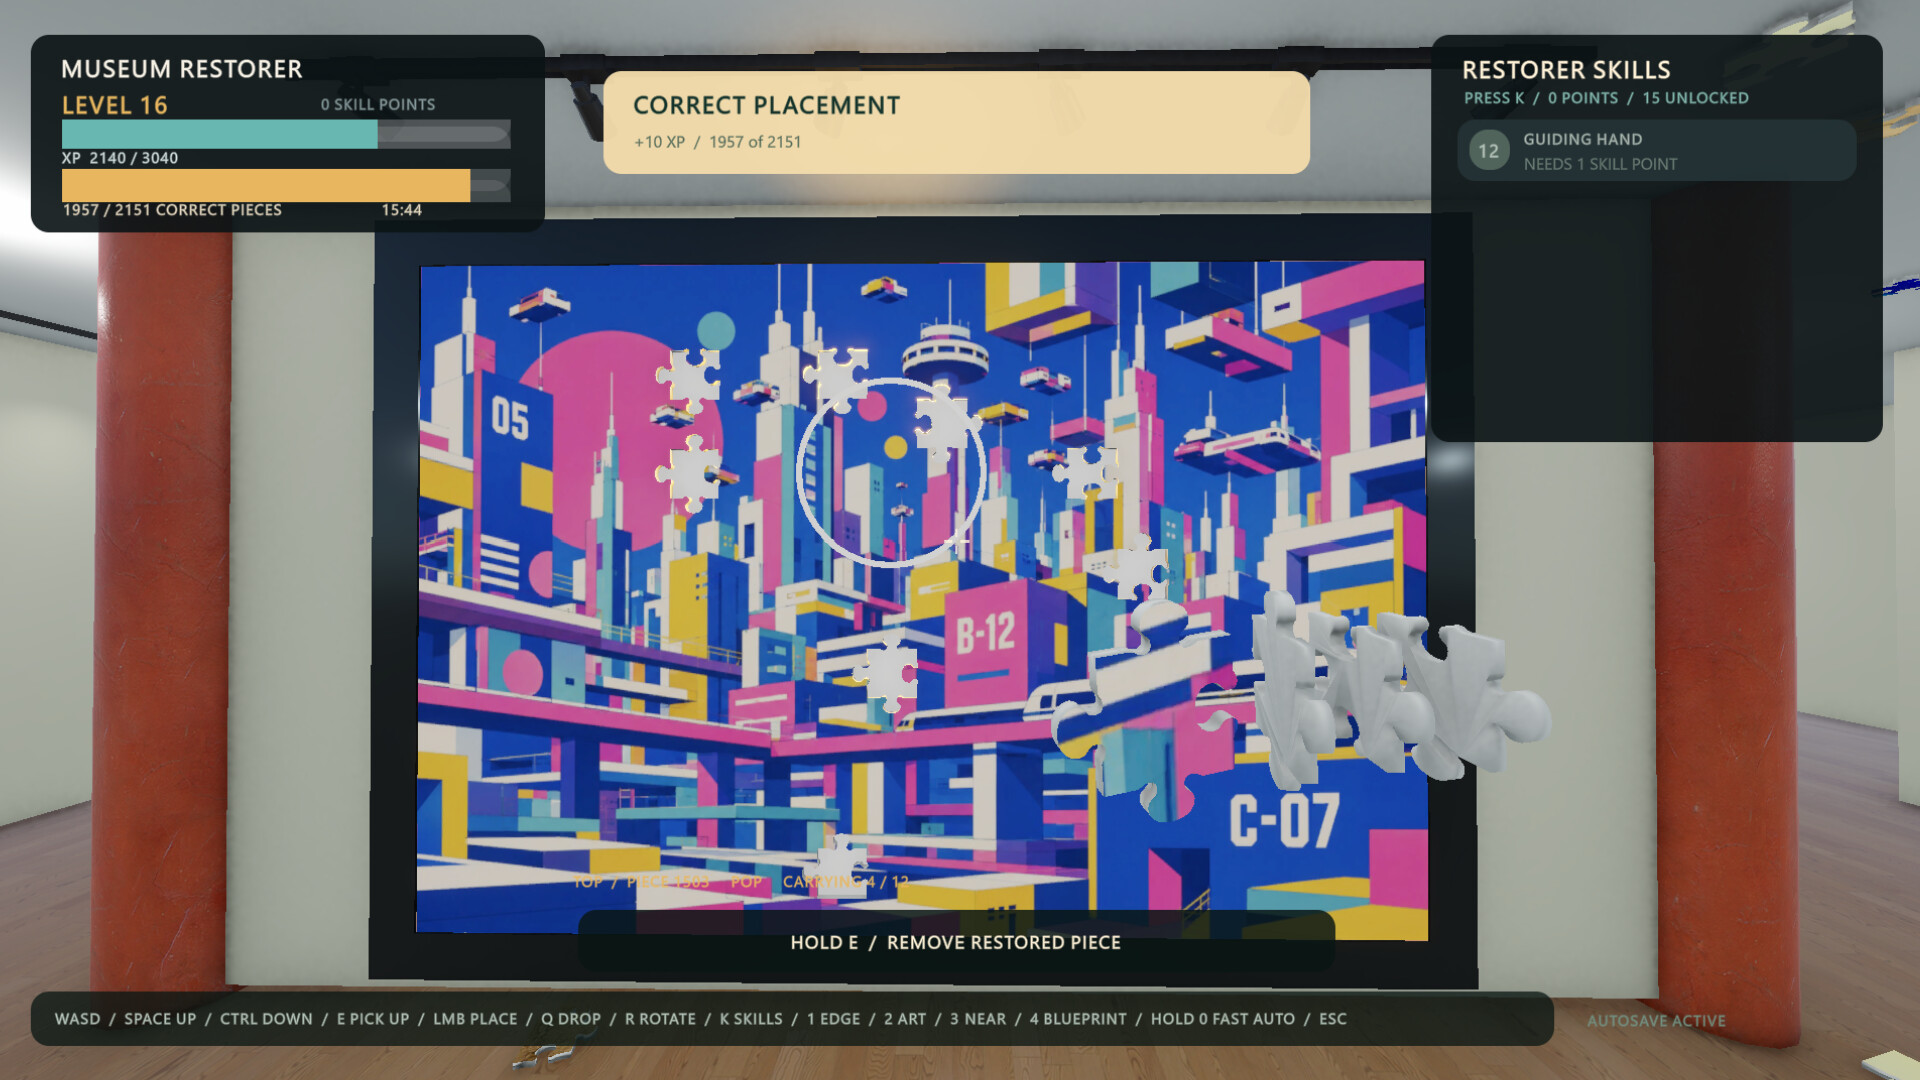This screenshot has width=1920, height=1080.
Task: Click the ESC hint in controls bar
Action: pyautogui.click(x=1333, y=1019)
